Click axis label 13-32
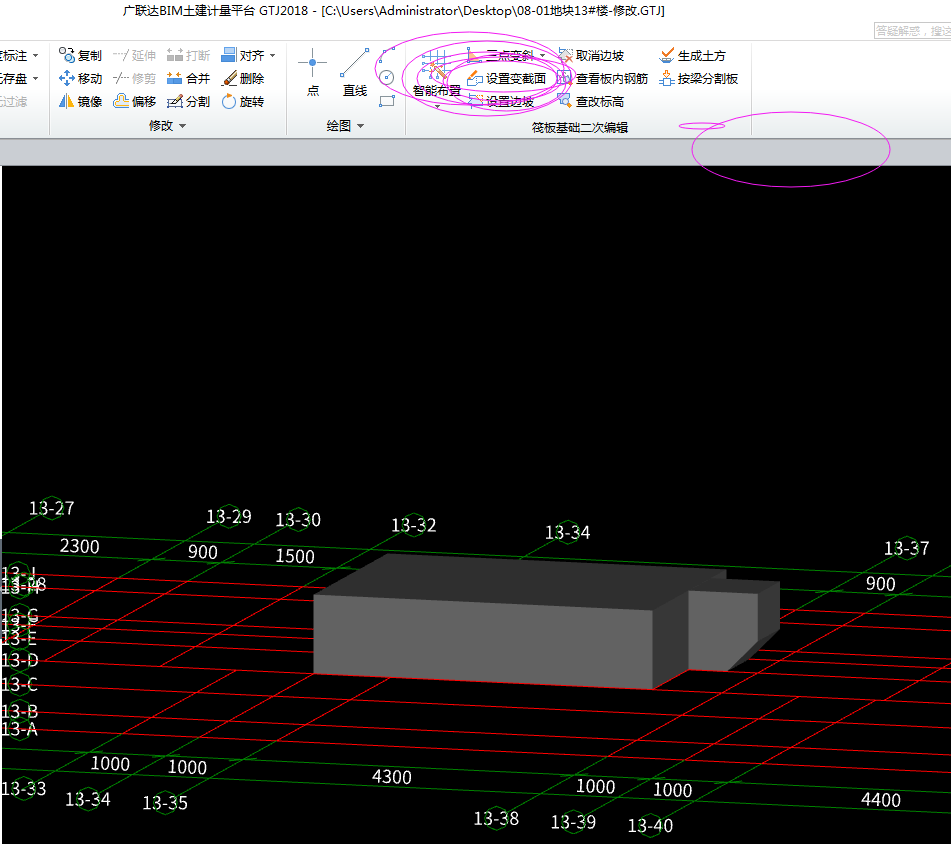The image size is (951, 844). point(414,525)
